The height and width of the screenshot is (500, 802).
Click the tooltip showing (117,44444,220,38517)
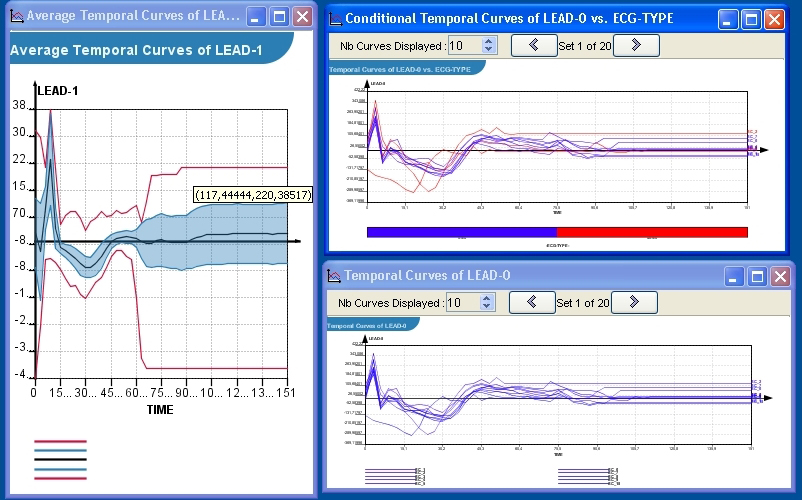253,195
